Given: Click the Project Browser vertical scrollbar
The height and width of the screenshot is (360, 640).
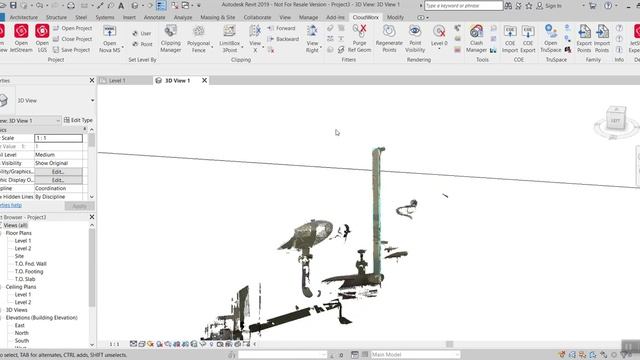Looking at the screenshot, I should pos(92,267).
